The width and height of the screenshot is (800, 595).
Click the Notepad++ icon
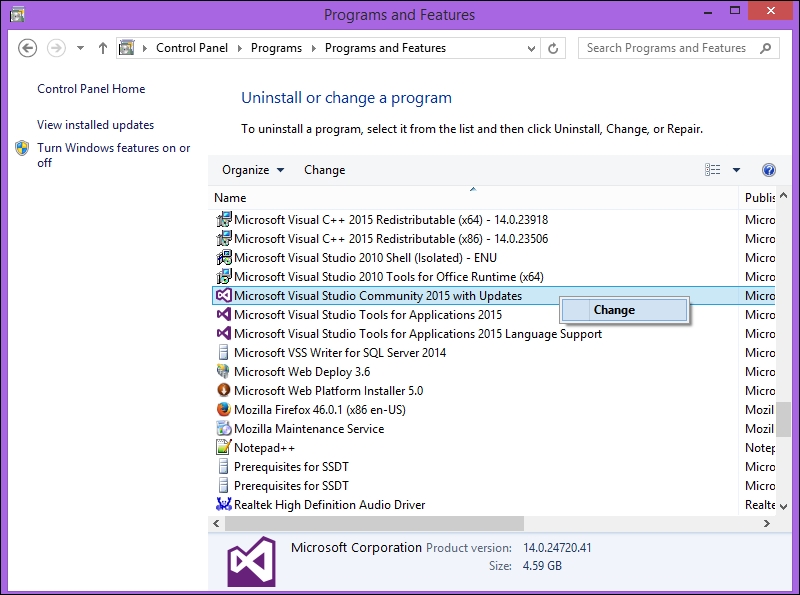(223, 448)
